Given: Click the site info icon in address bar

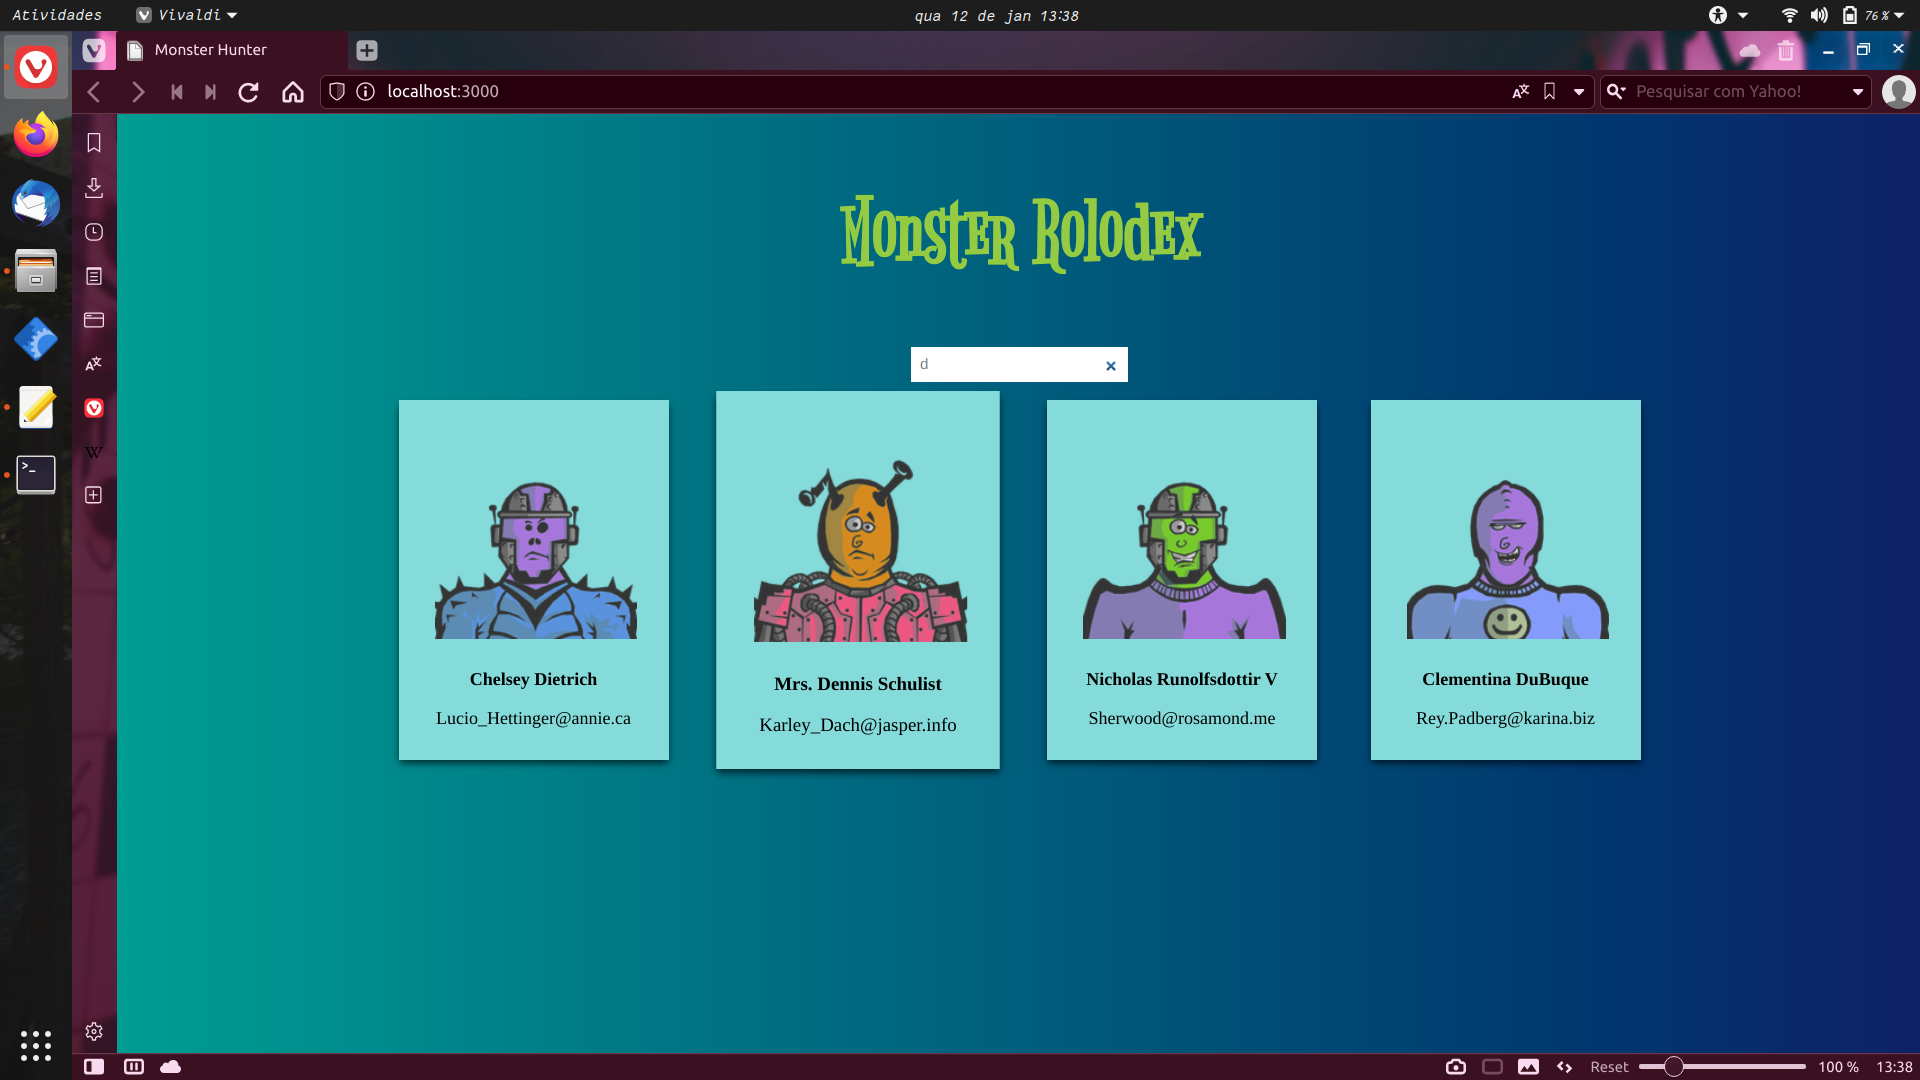Looking at the screenshot, I should (365, 91).
